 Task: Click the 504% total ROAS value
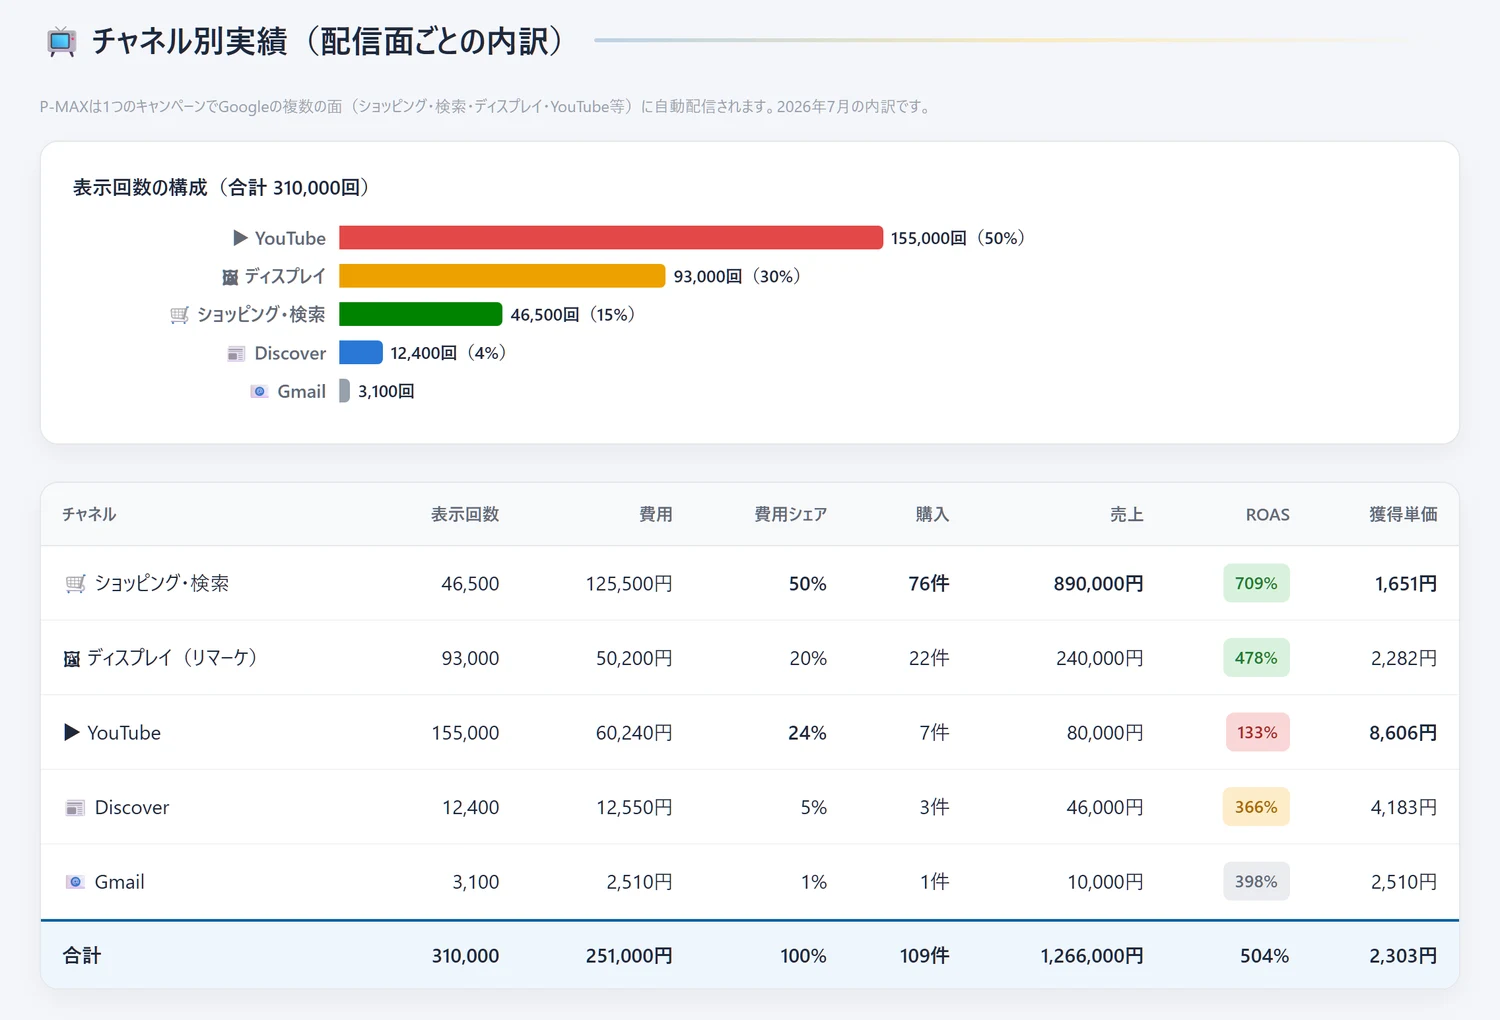pos(1264,956)
